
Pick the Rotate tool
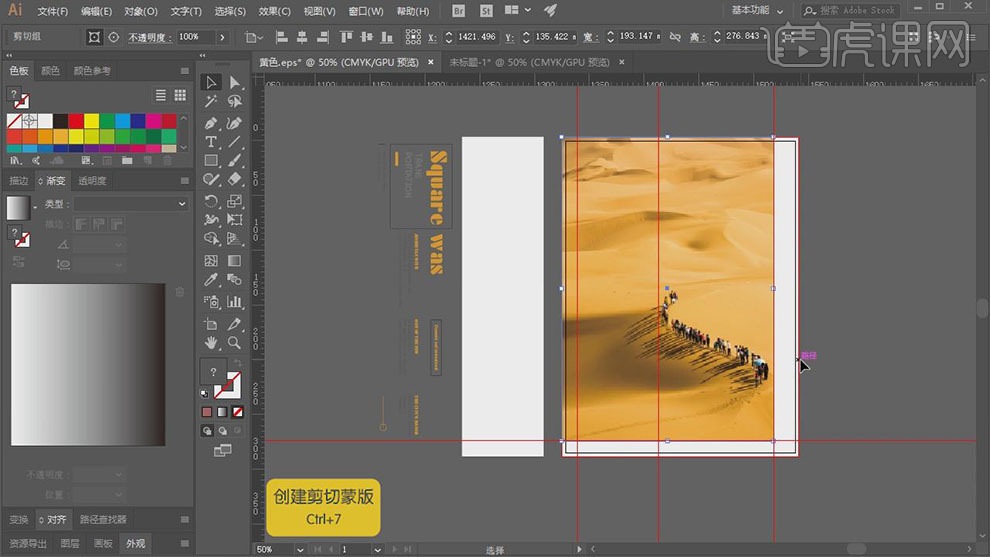[211, 201]
